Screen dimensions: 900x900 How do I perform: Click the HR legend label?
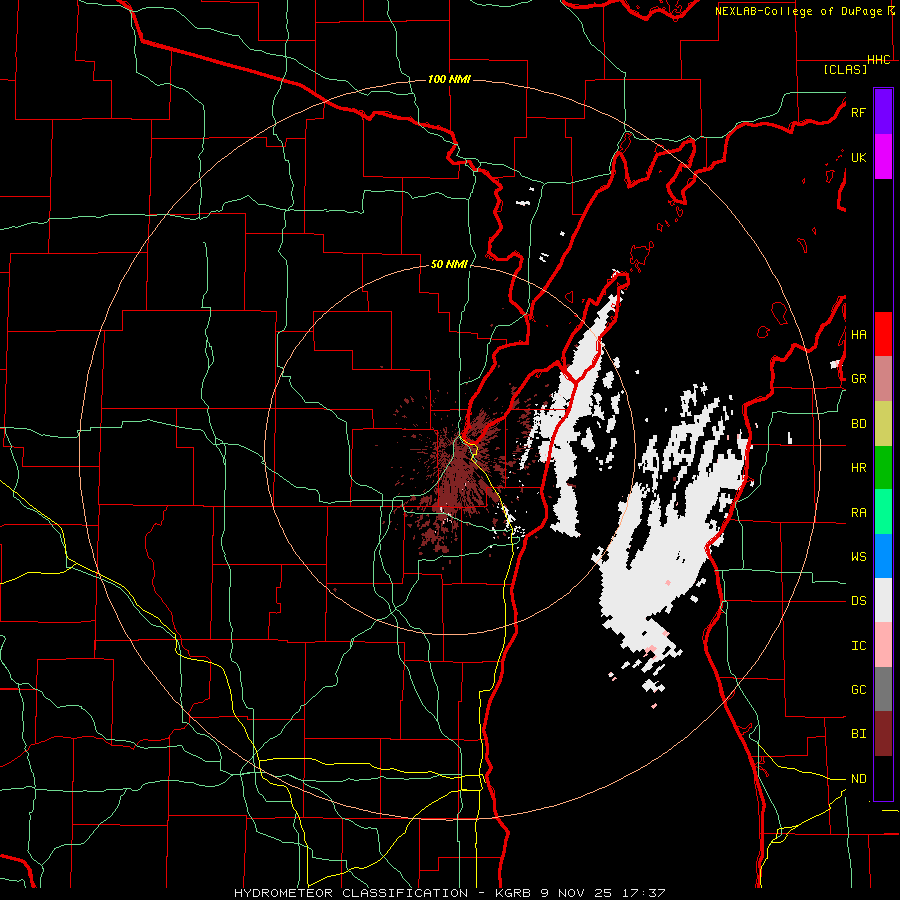858,468
